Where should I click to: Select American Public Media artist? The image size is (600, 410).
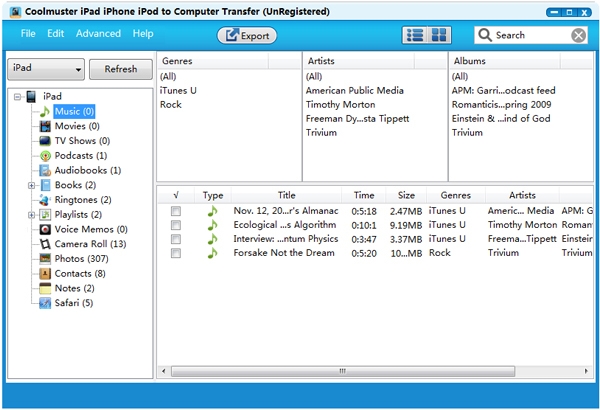point(354,91)
